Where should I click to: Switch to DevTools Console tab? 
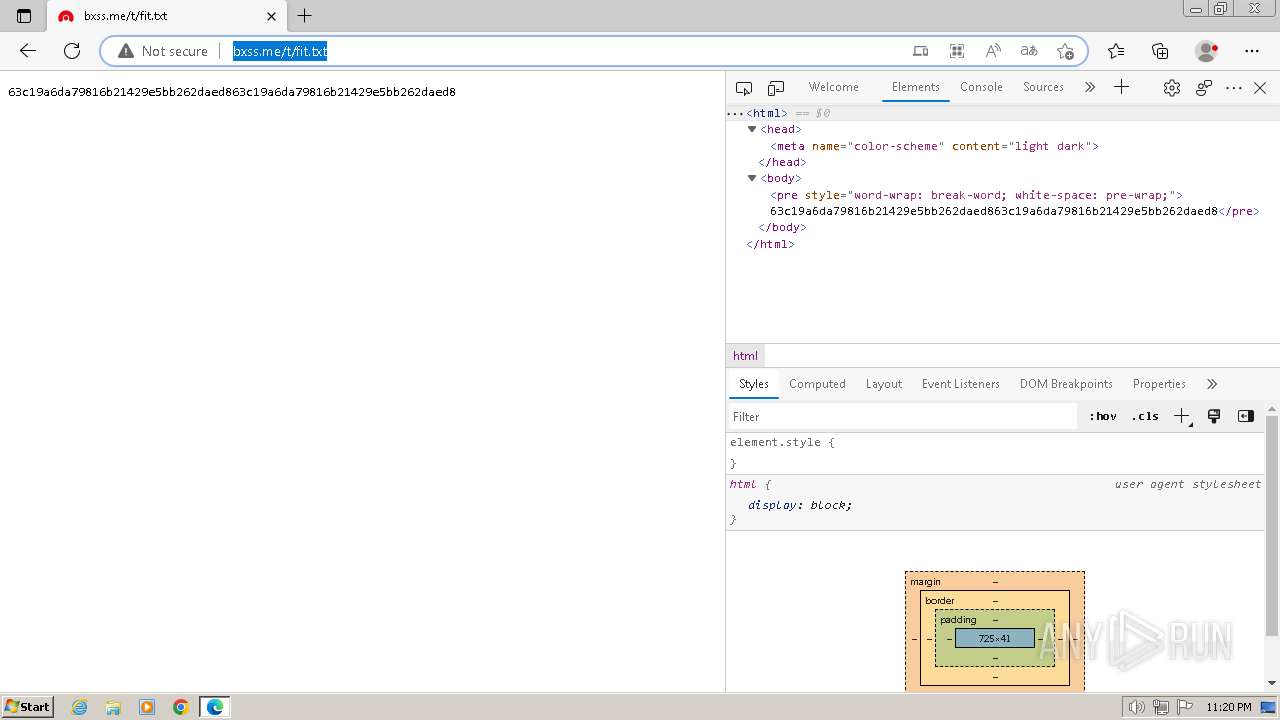(981, 87)
